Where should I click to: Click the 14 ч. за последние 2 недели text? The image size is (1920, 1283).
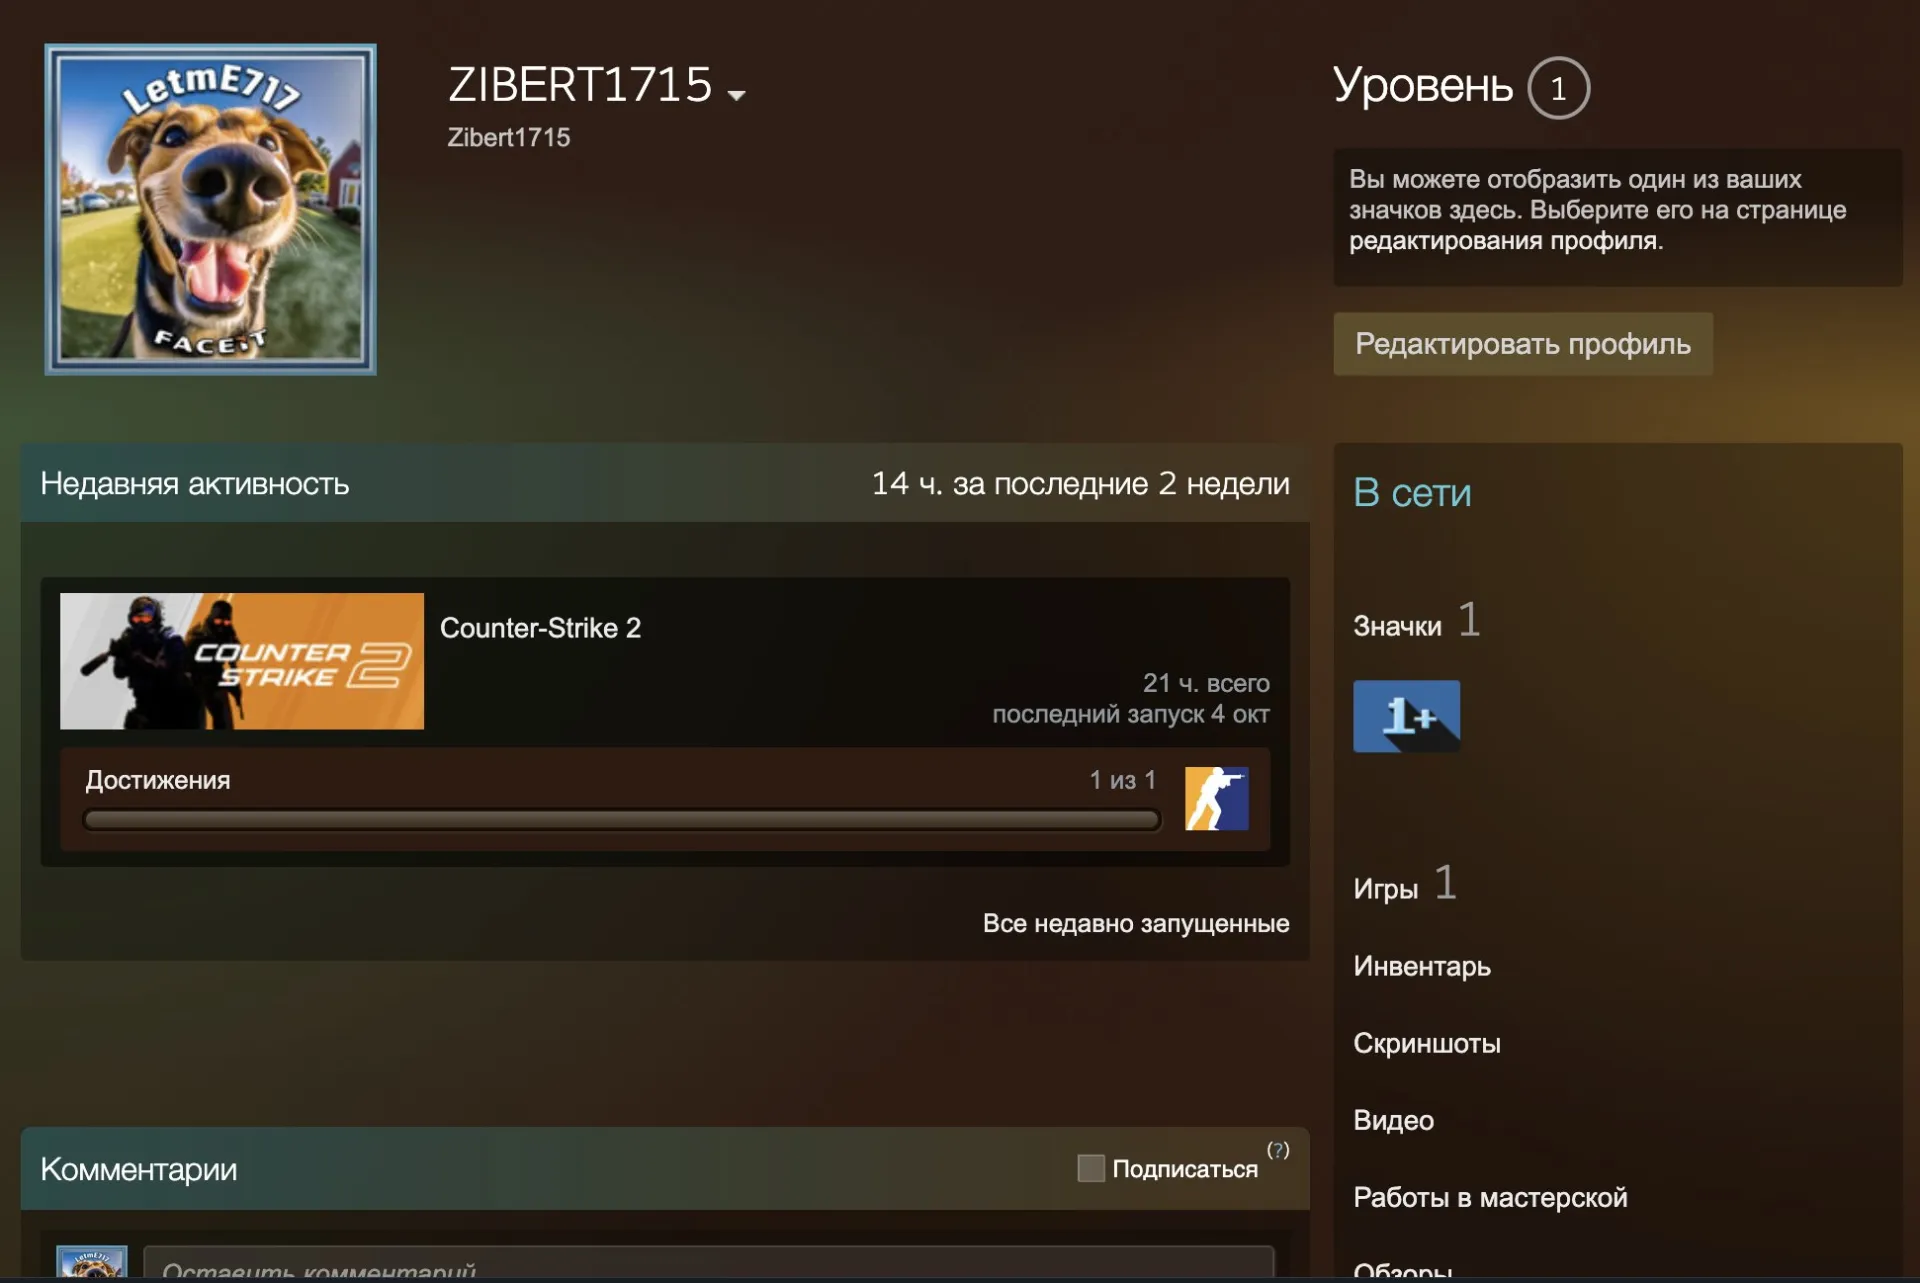1080,484
